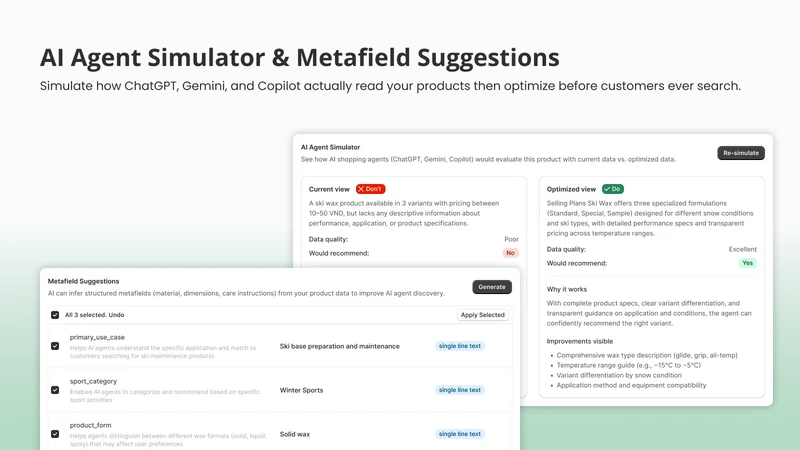This screenshot has width=800, height=450.
Task: Click sport_category single line text tag
Action: coord(460,390)
